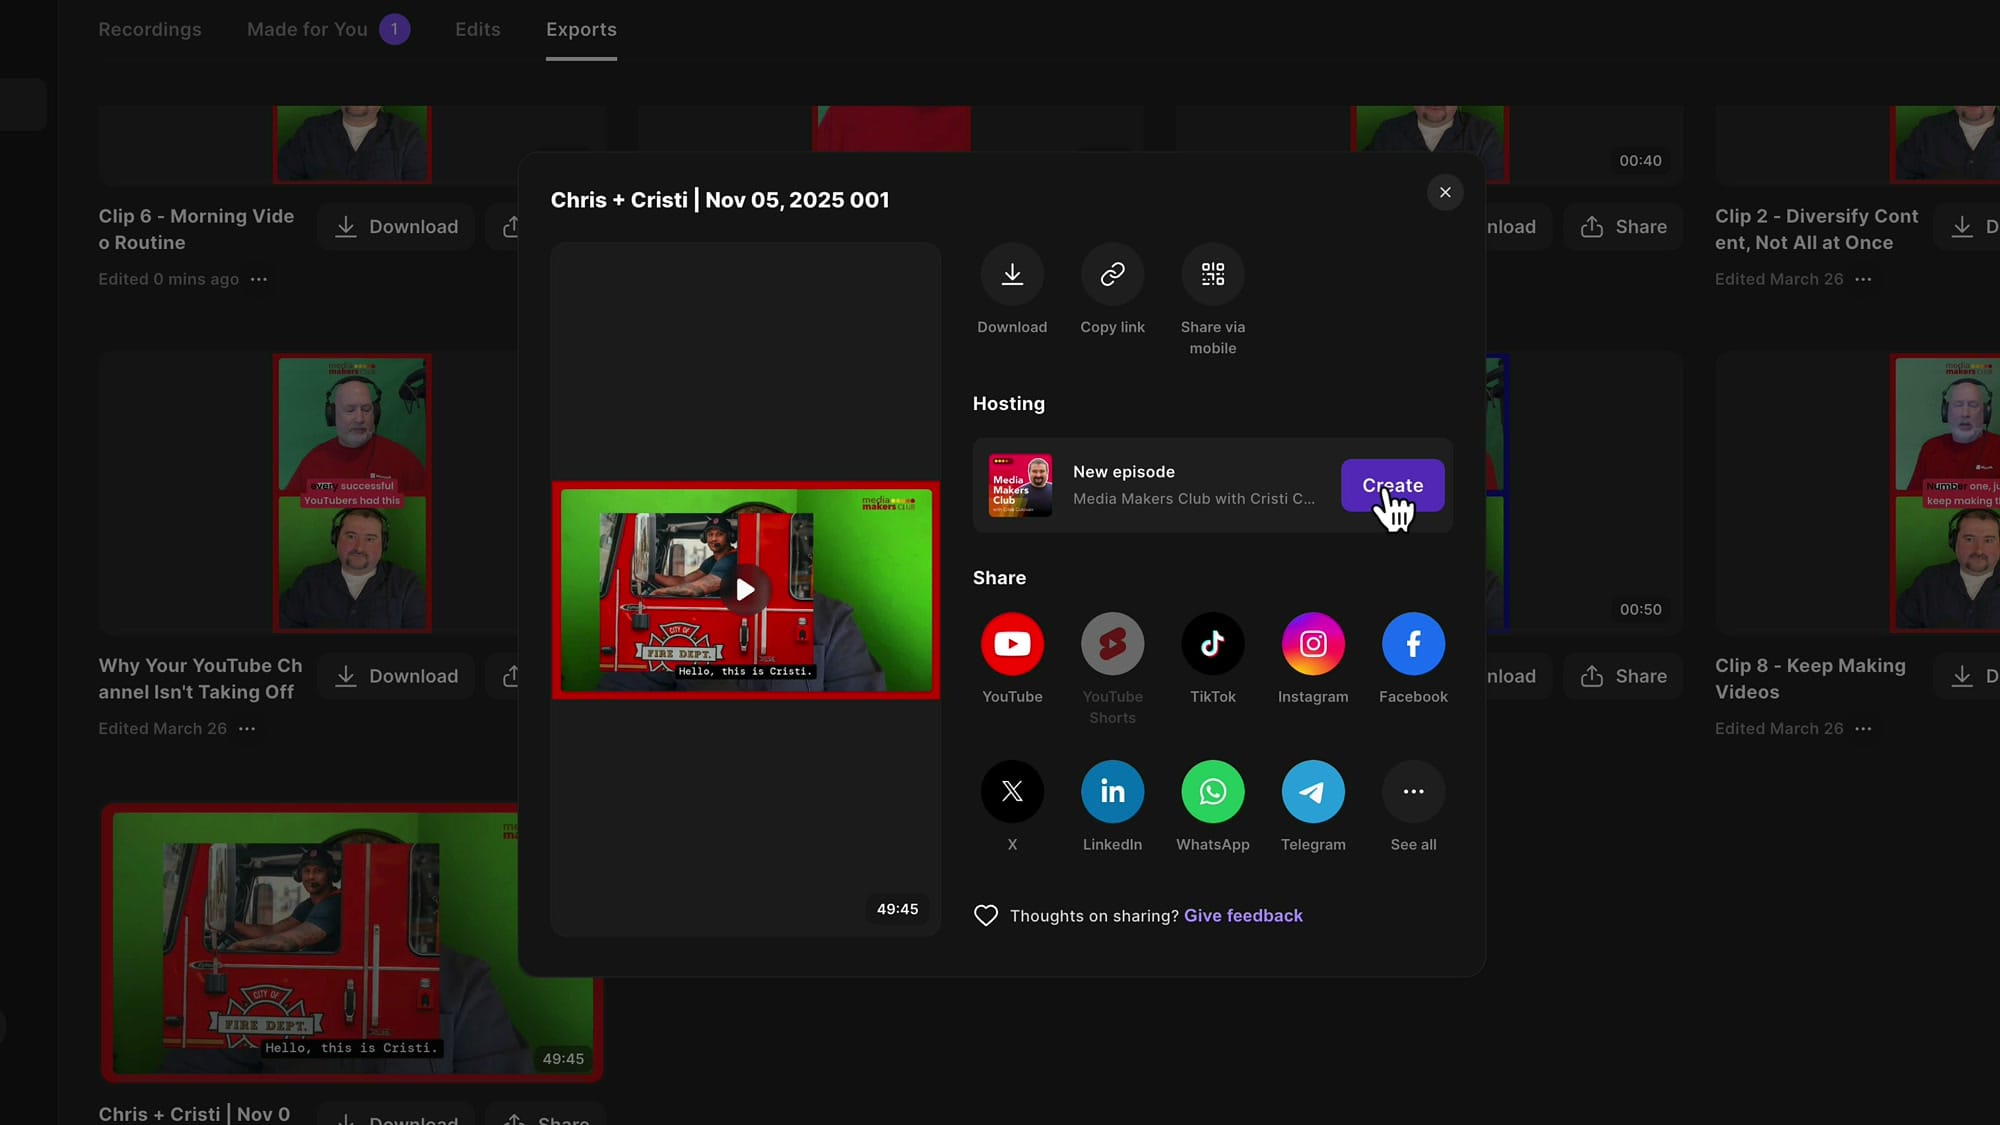2000x1125 pixels.
Task: Open the Give feedback link
Action: tap(1243, 915)
